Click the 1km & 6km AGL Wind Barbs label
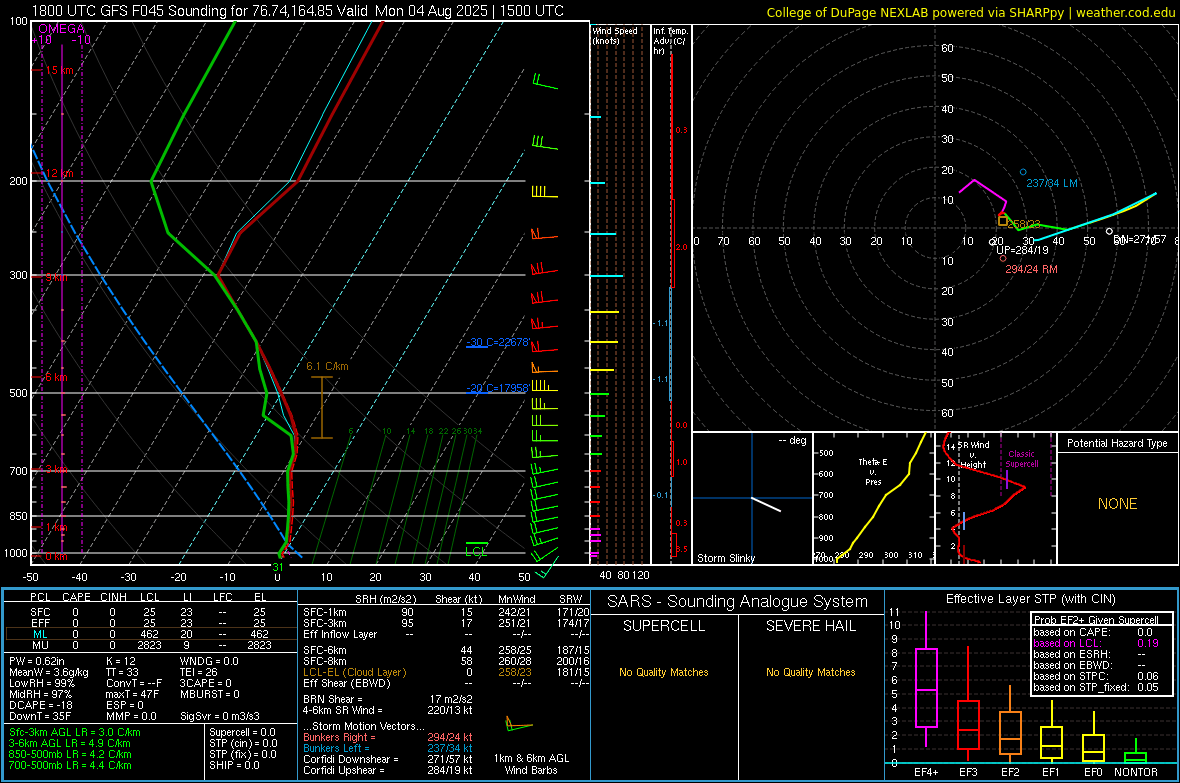 click(x=531, y=764)
